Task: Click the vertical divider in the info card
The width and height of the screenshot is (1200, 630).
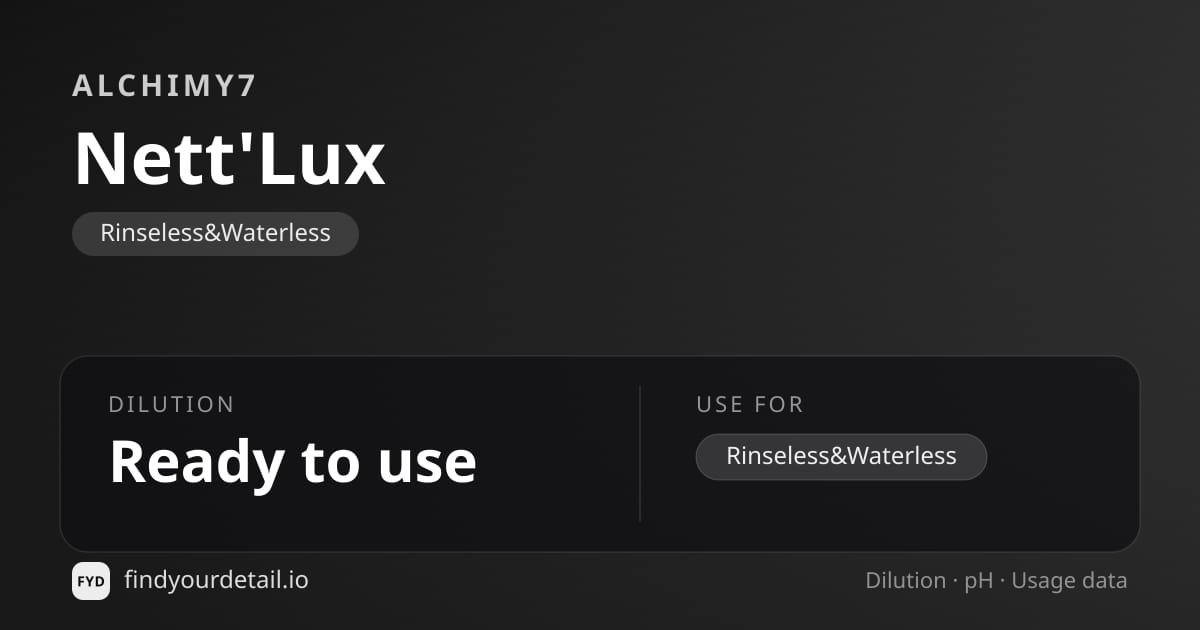Action: pos(640,453)
